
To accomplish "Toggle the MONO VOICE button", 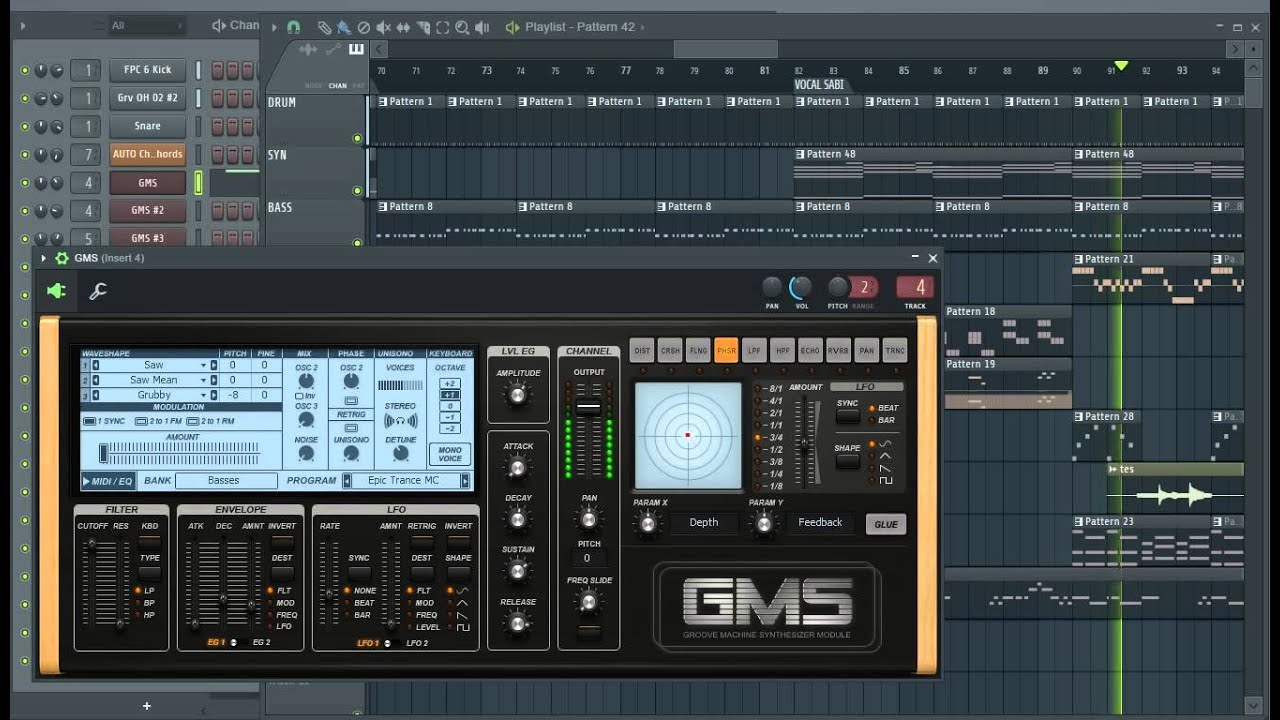I will coord(450,454).
